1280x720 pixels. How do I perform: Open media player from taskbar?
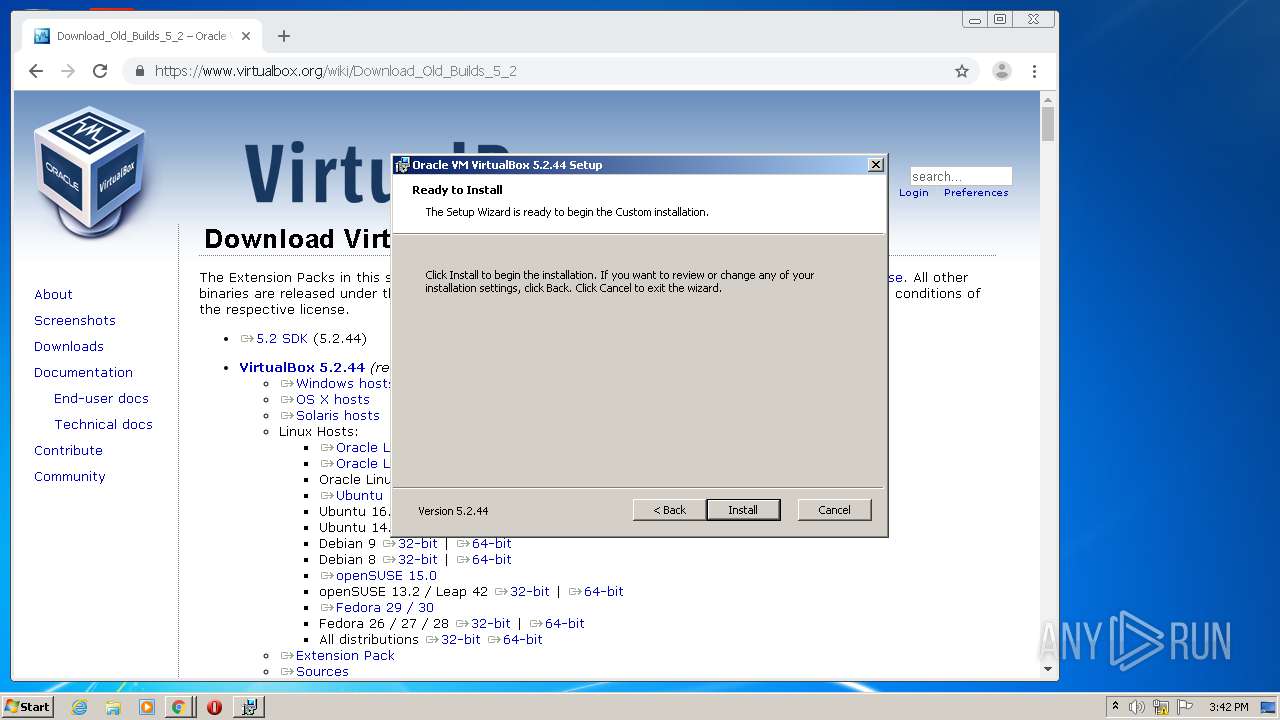point(147,707)
